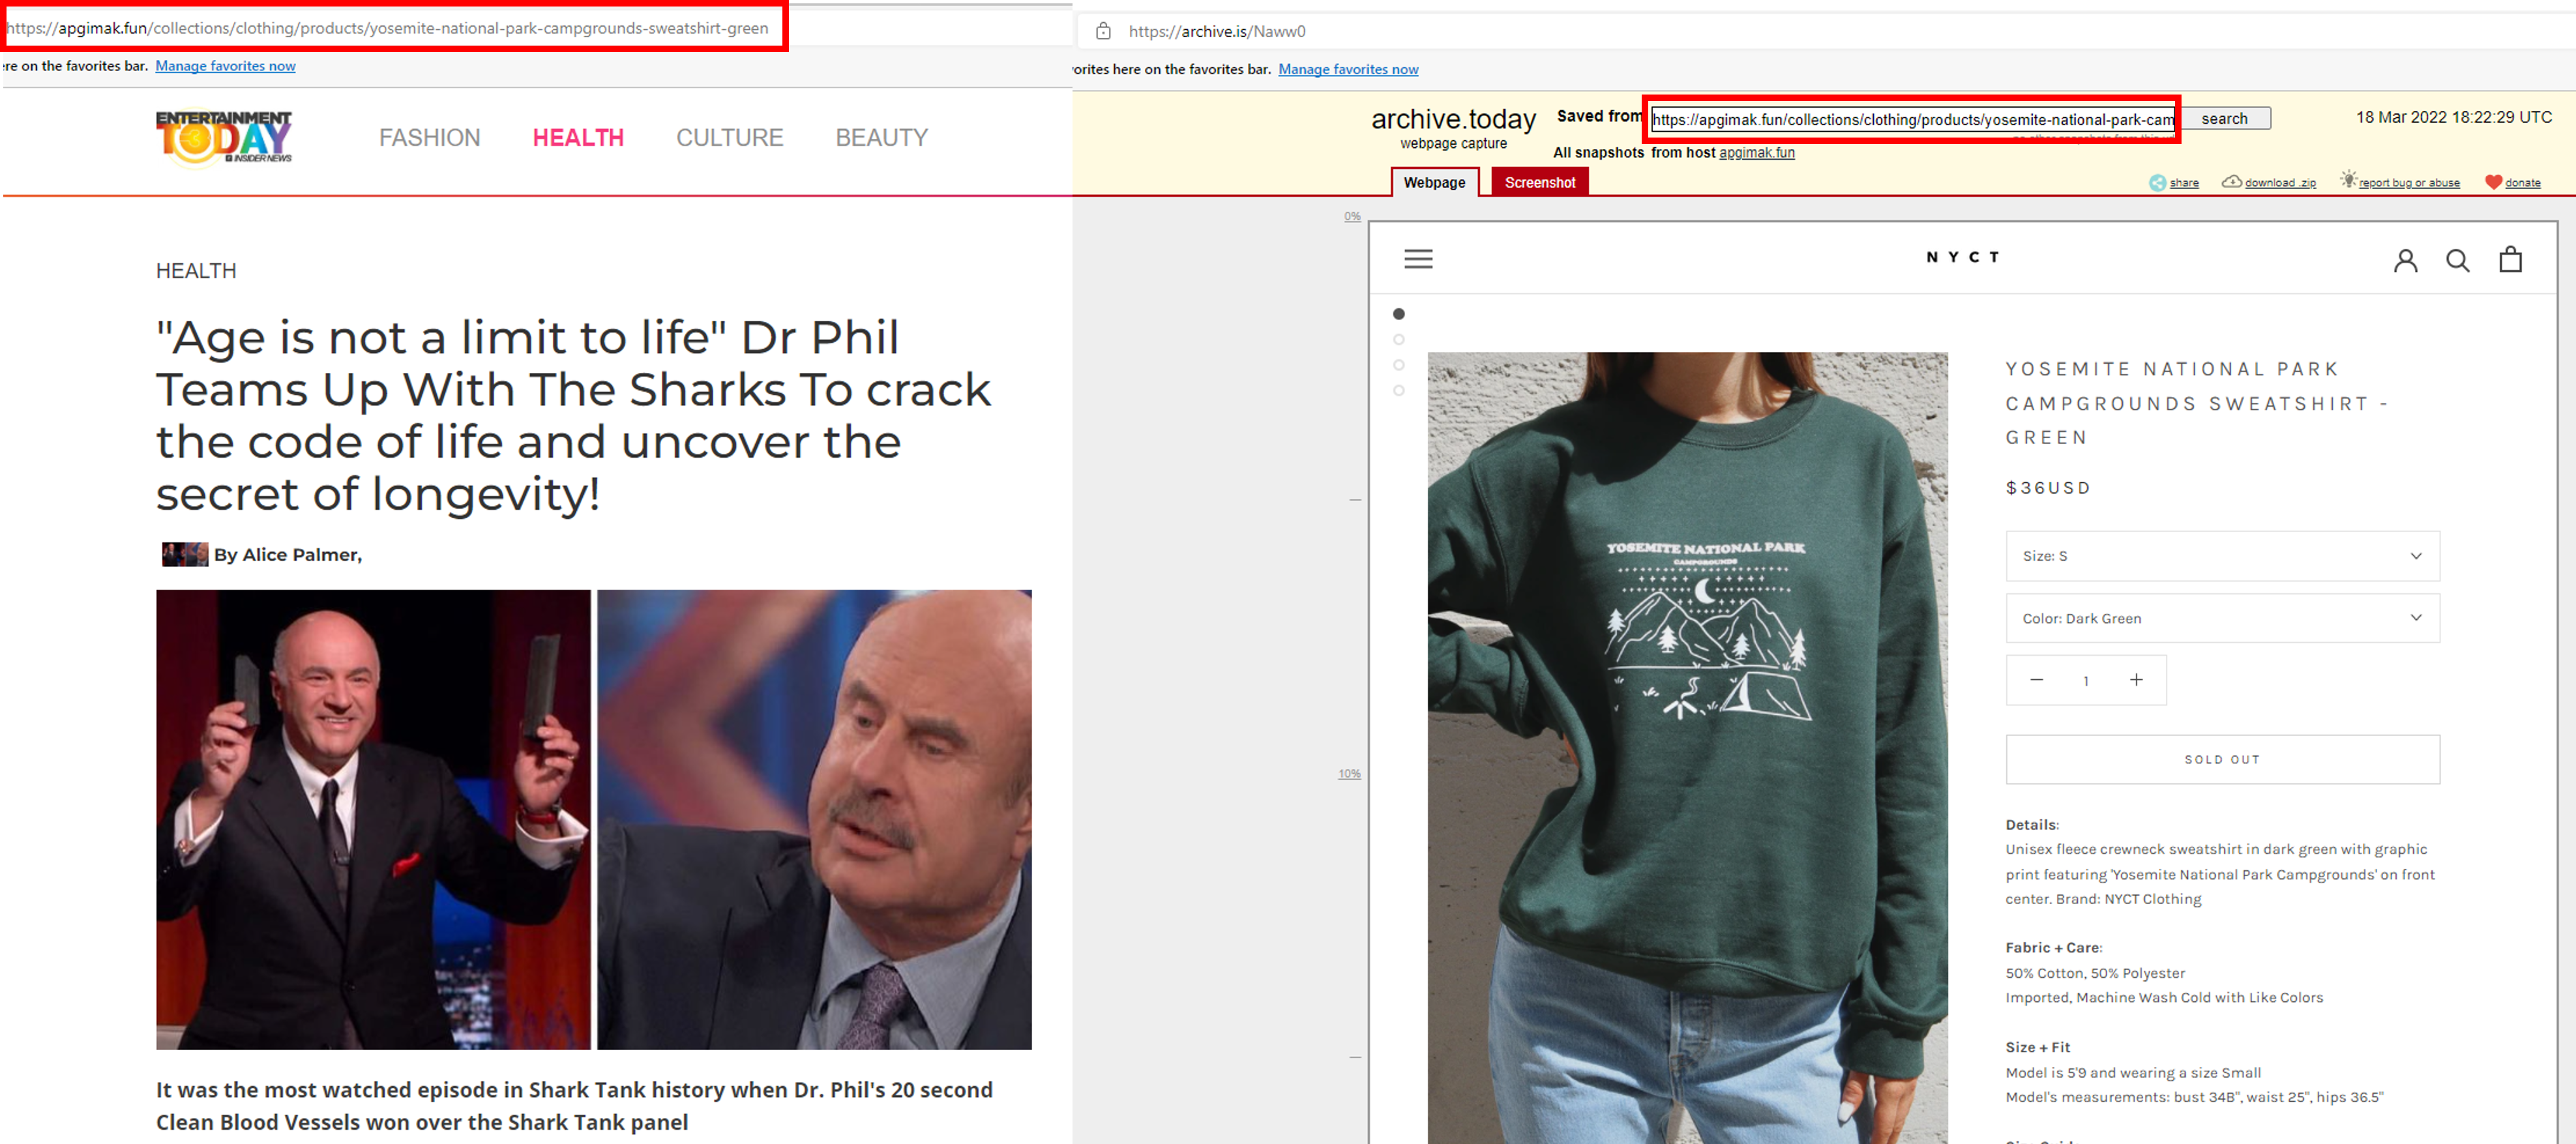Click report bug or abuse link
The image size is (2576, 1144).
2409,183
